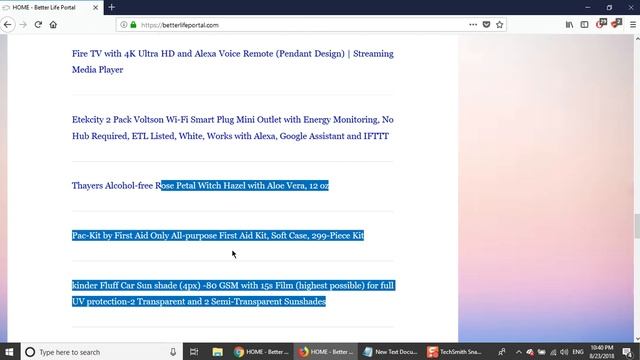Image resolution: width=640 pixels, height=360 pixels.
Task: Bookmark this page with the star
Action: click(499, 24)
